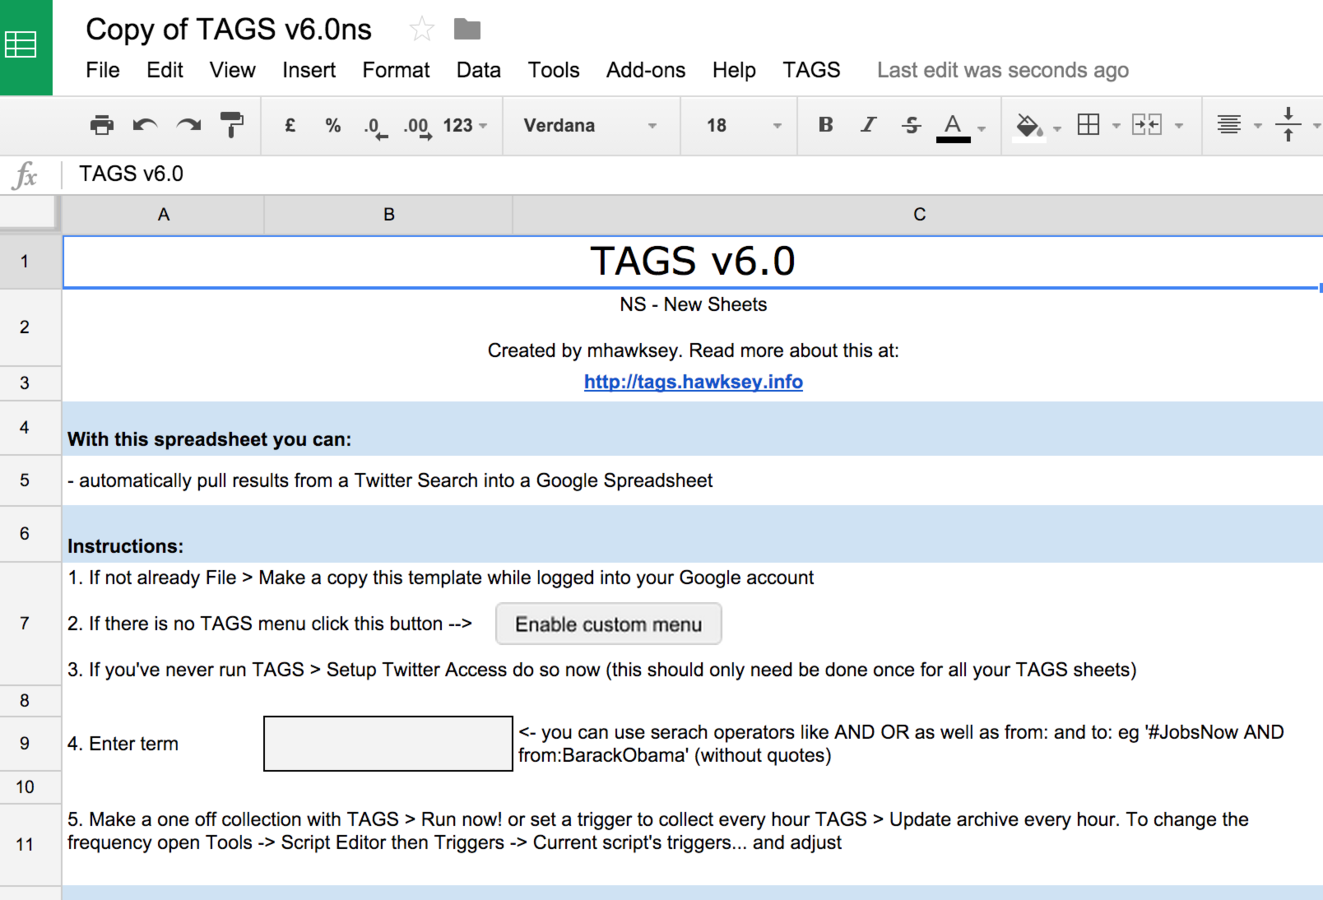This screenshot has height=900, width=1323.
Task: Select the '4. Enter term' cell
Action: 163,744
